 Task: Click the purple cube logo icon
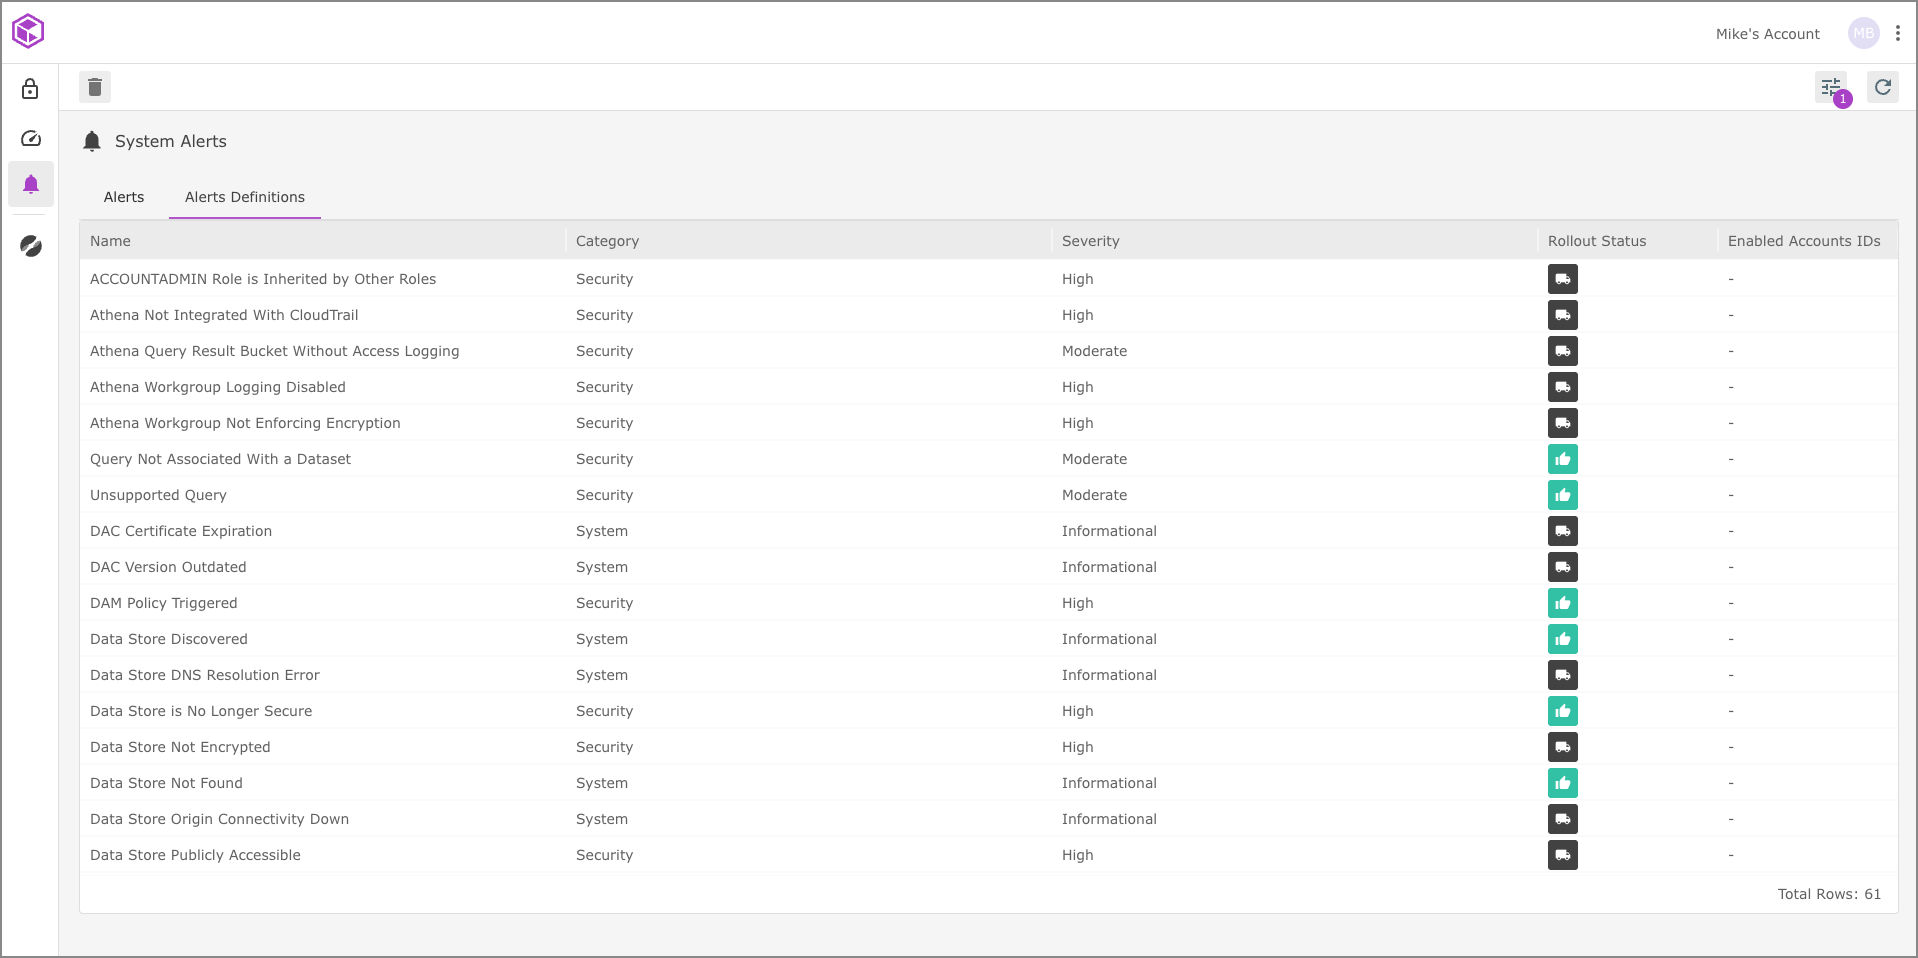click(28, 32)
